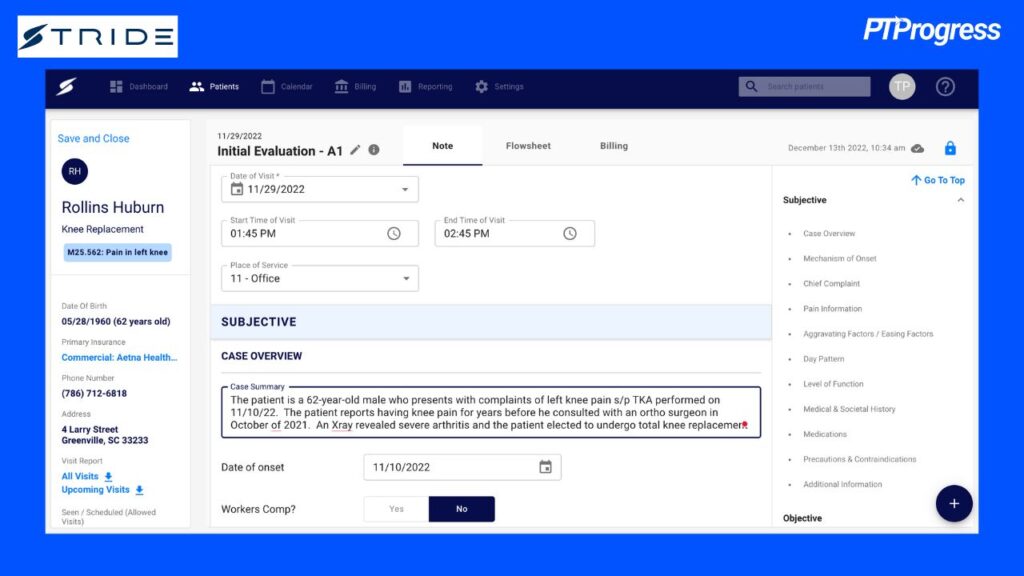Set Workers Comp to No
Screen dimensions: 1024x576
click(462, 509)
